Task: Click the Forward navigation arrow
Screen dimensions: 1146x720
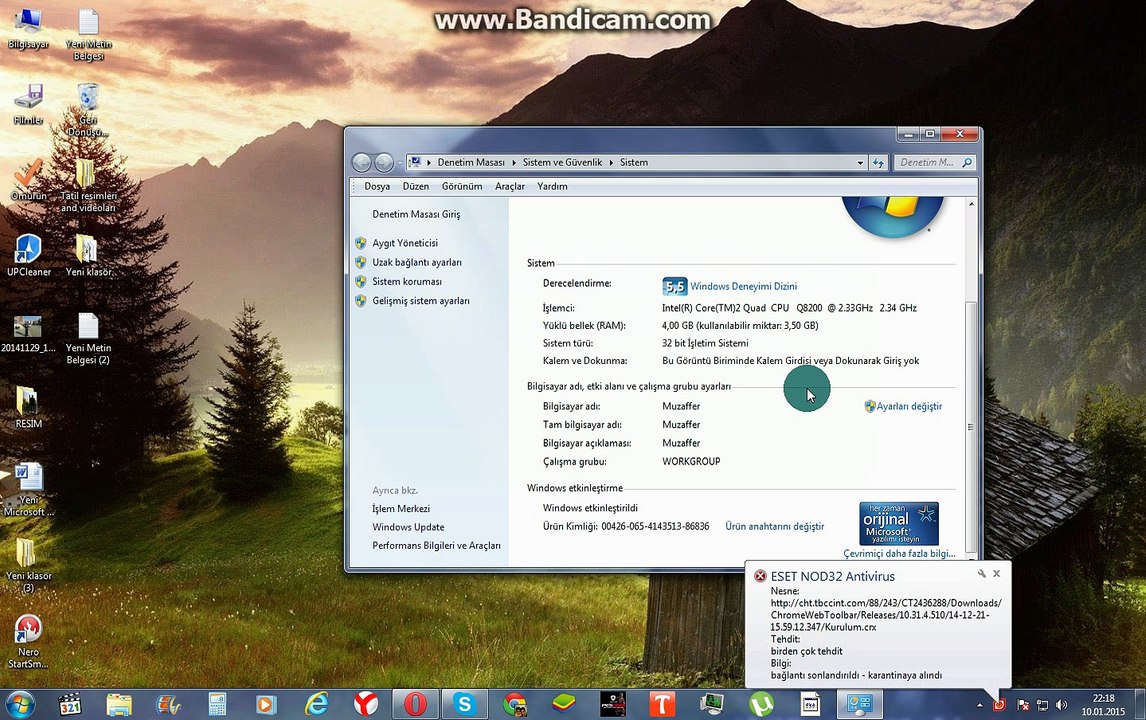Action: [384, 162]
